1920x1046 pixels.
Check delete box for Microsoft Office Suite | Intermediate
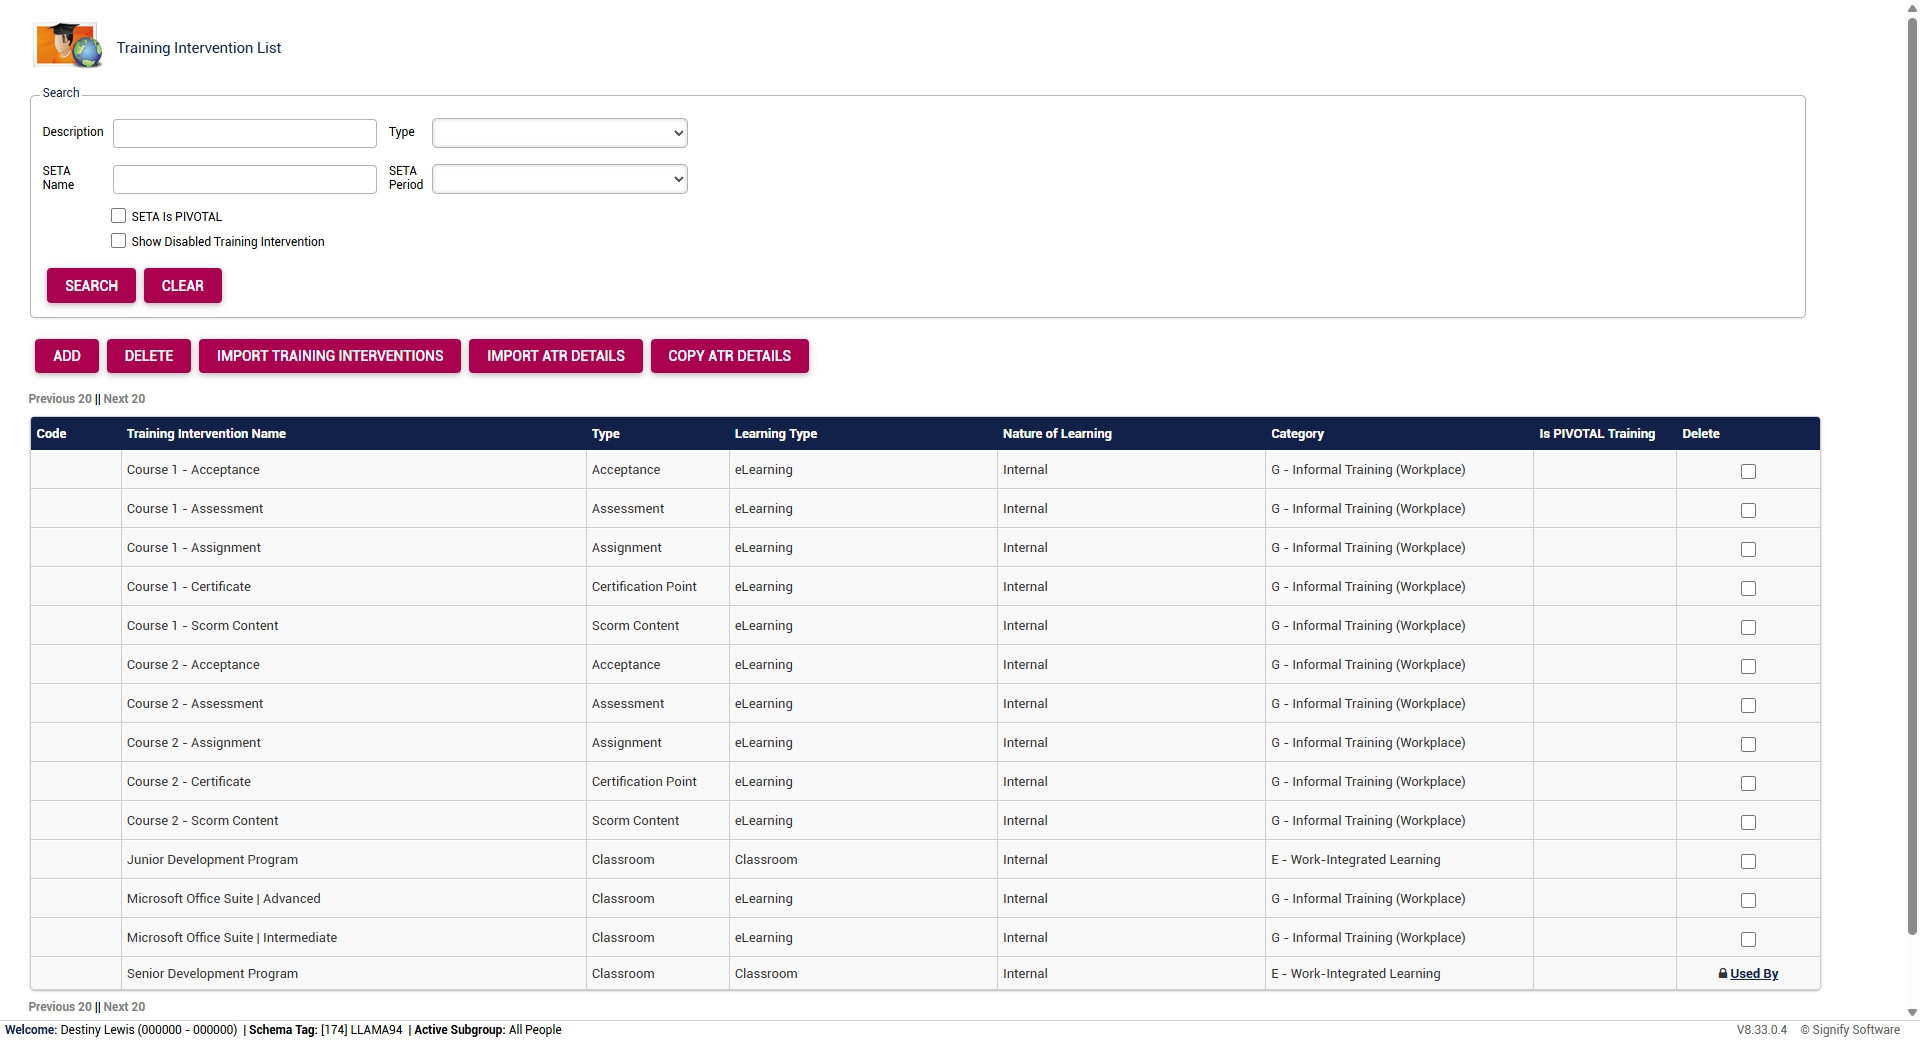click(1748, 939)
